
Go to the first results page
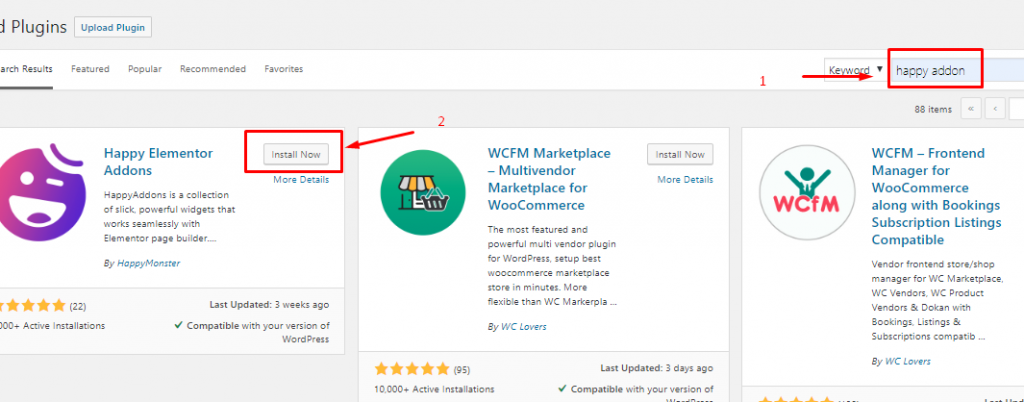pyautogui.click(x=971, y=109)
